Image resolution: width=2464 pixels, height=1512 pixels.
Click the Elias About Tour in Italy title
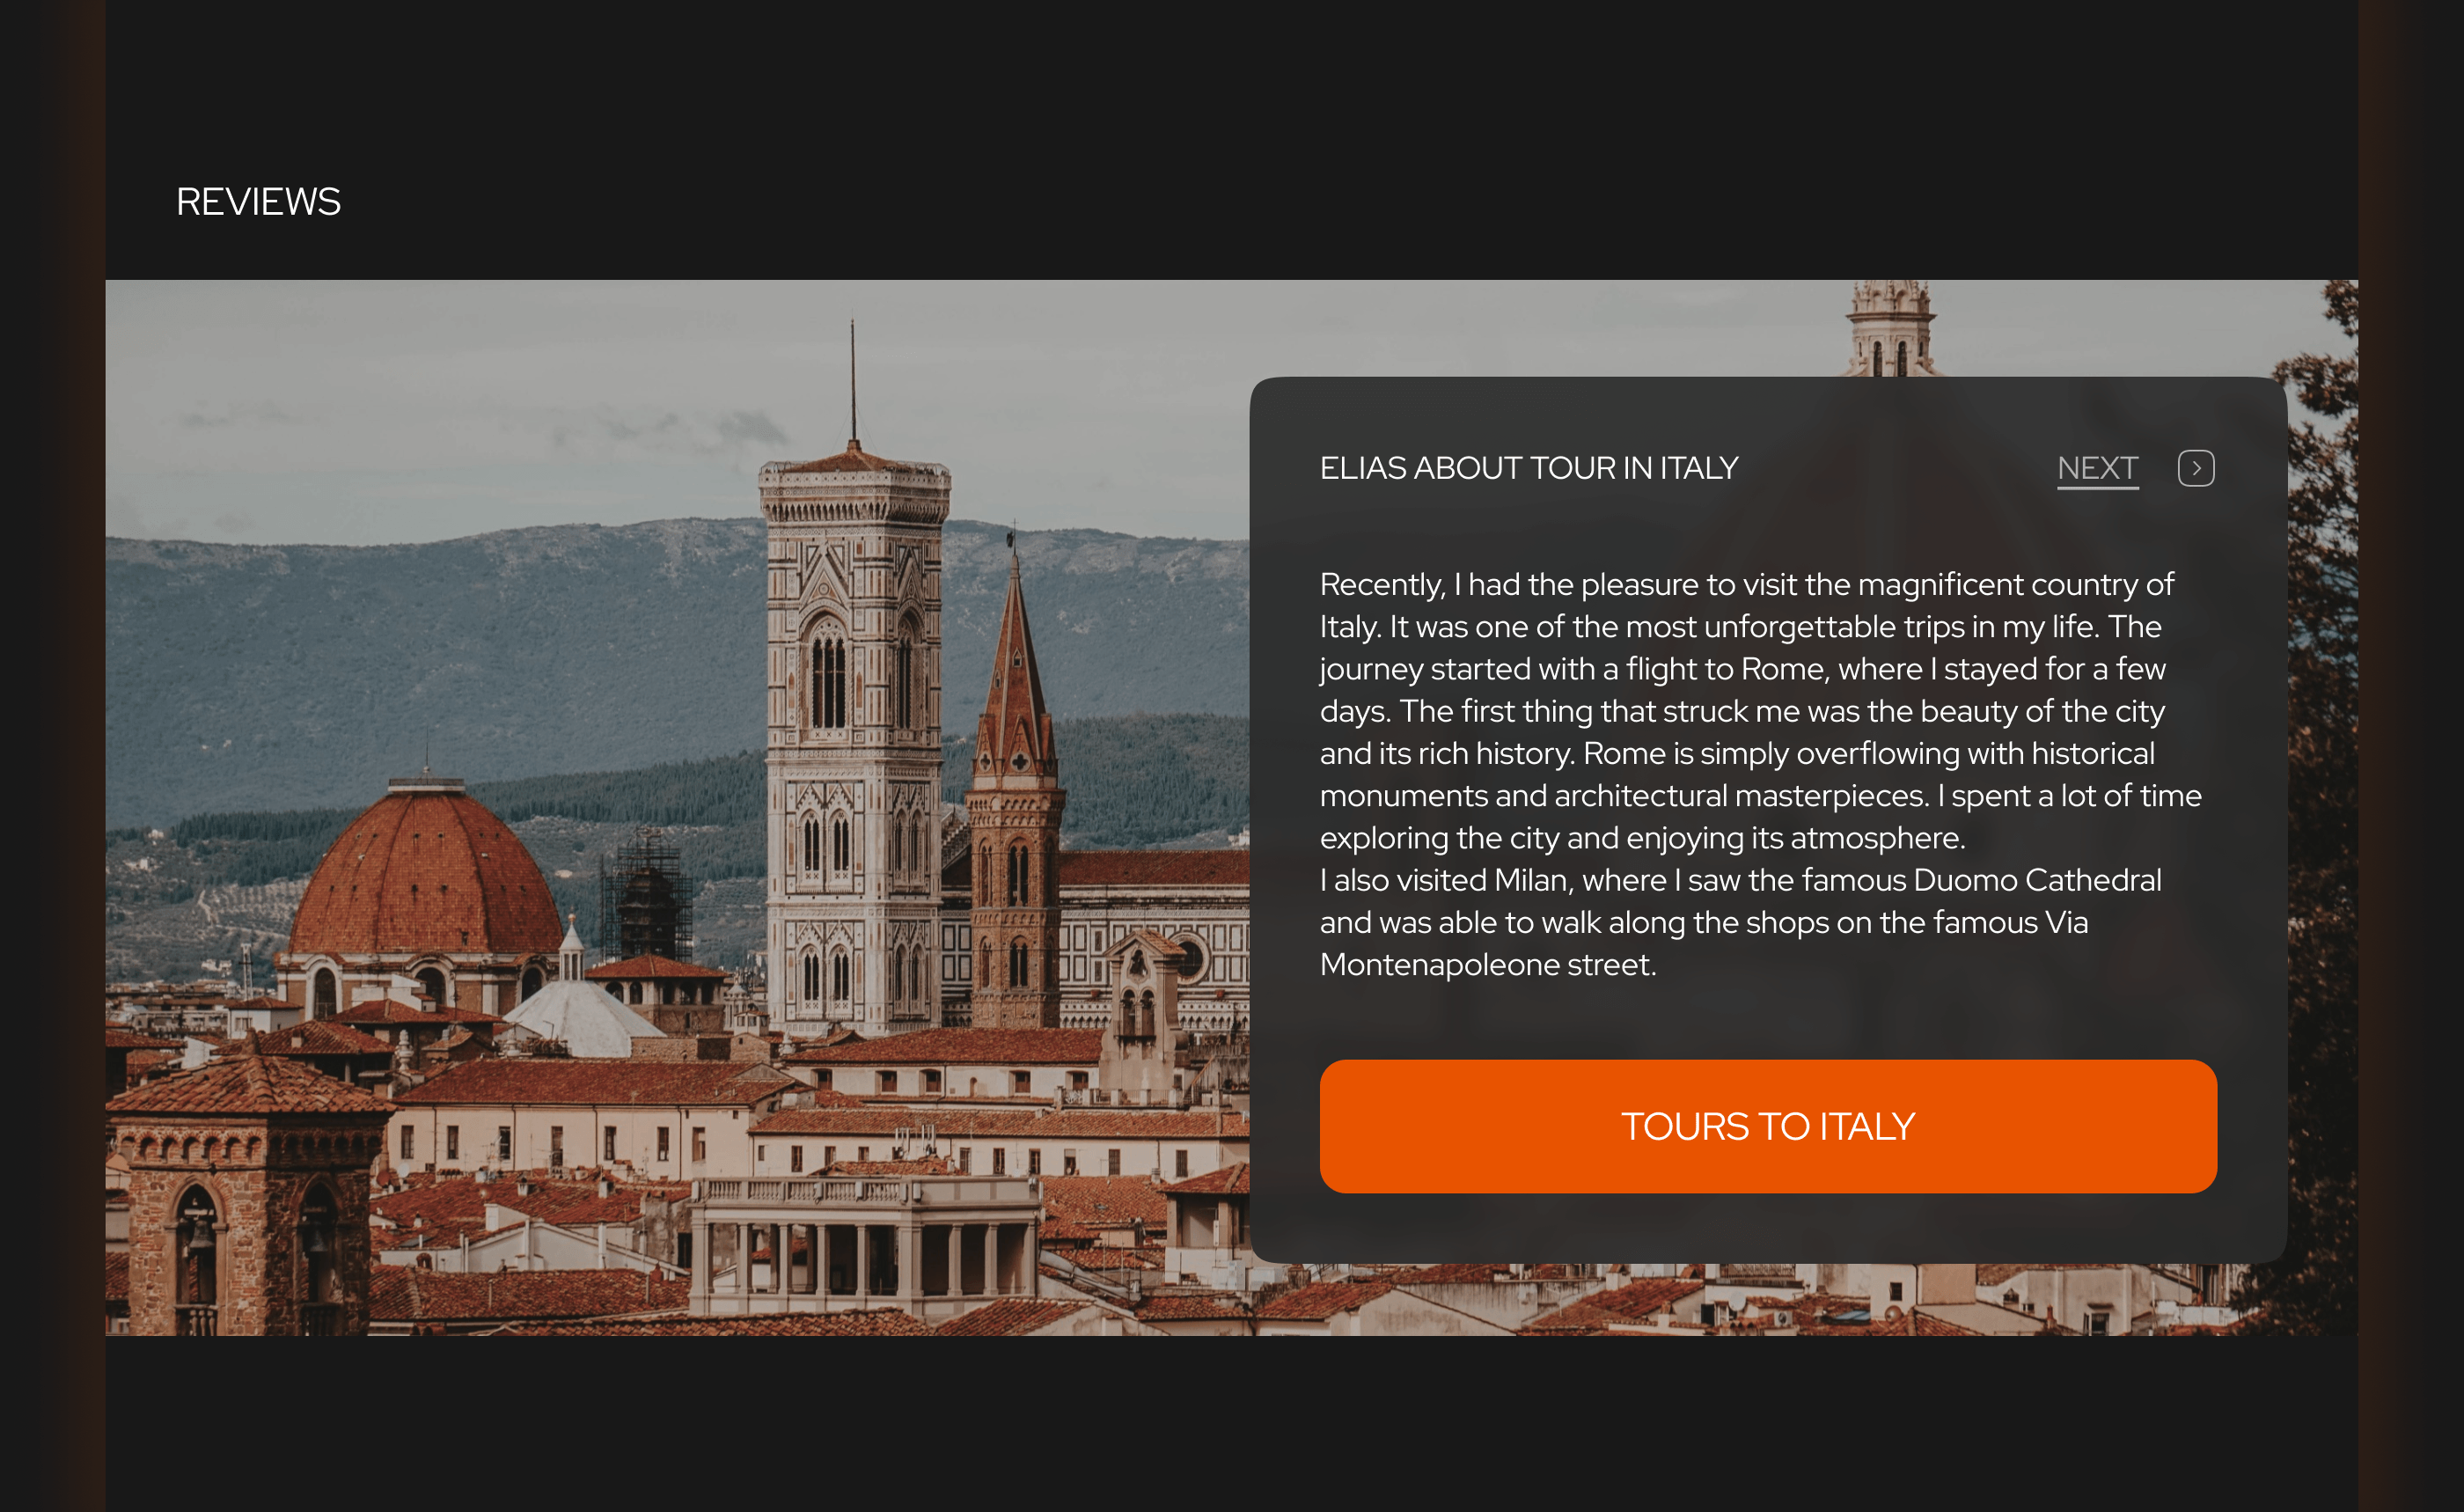pyautogui.click(x=1528, y=467)
